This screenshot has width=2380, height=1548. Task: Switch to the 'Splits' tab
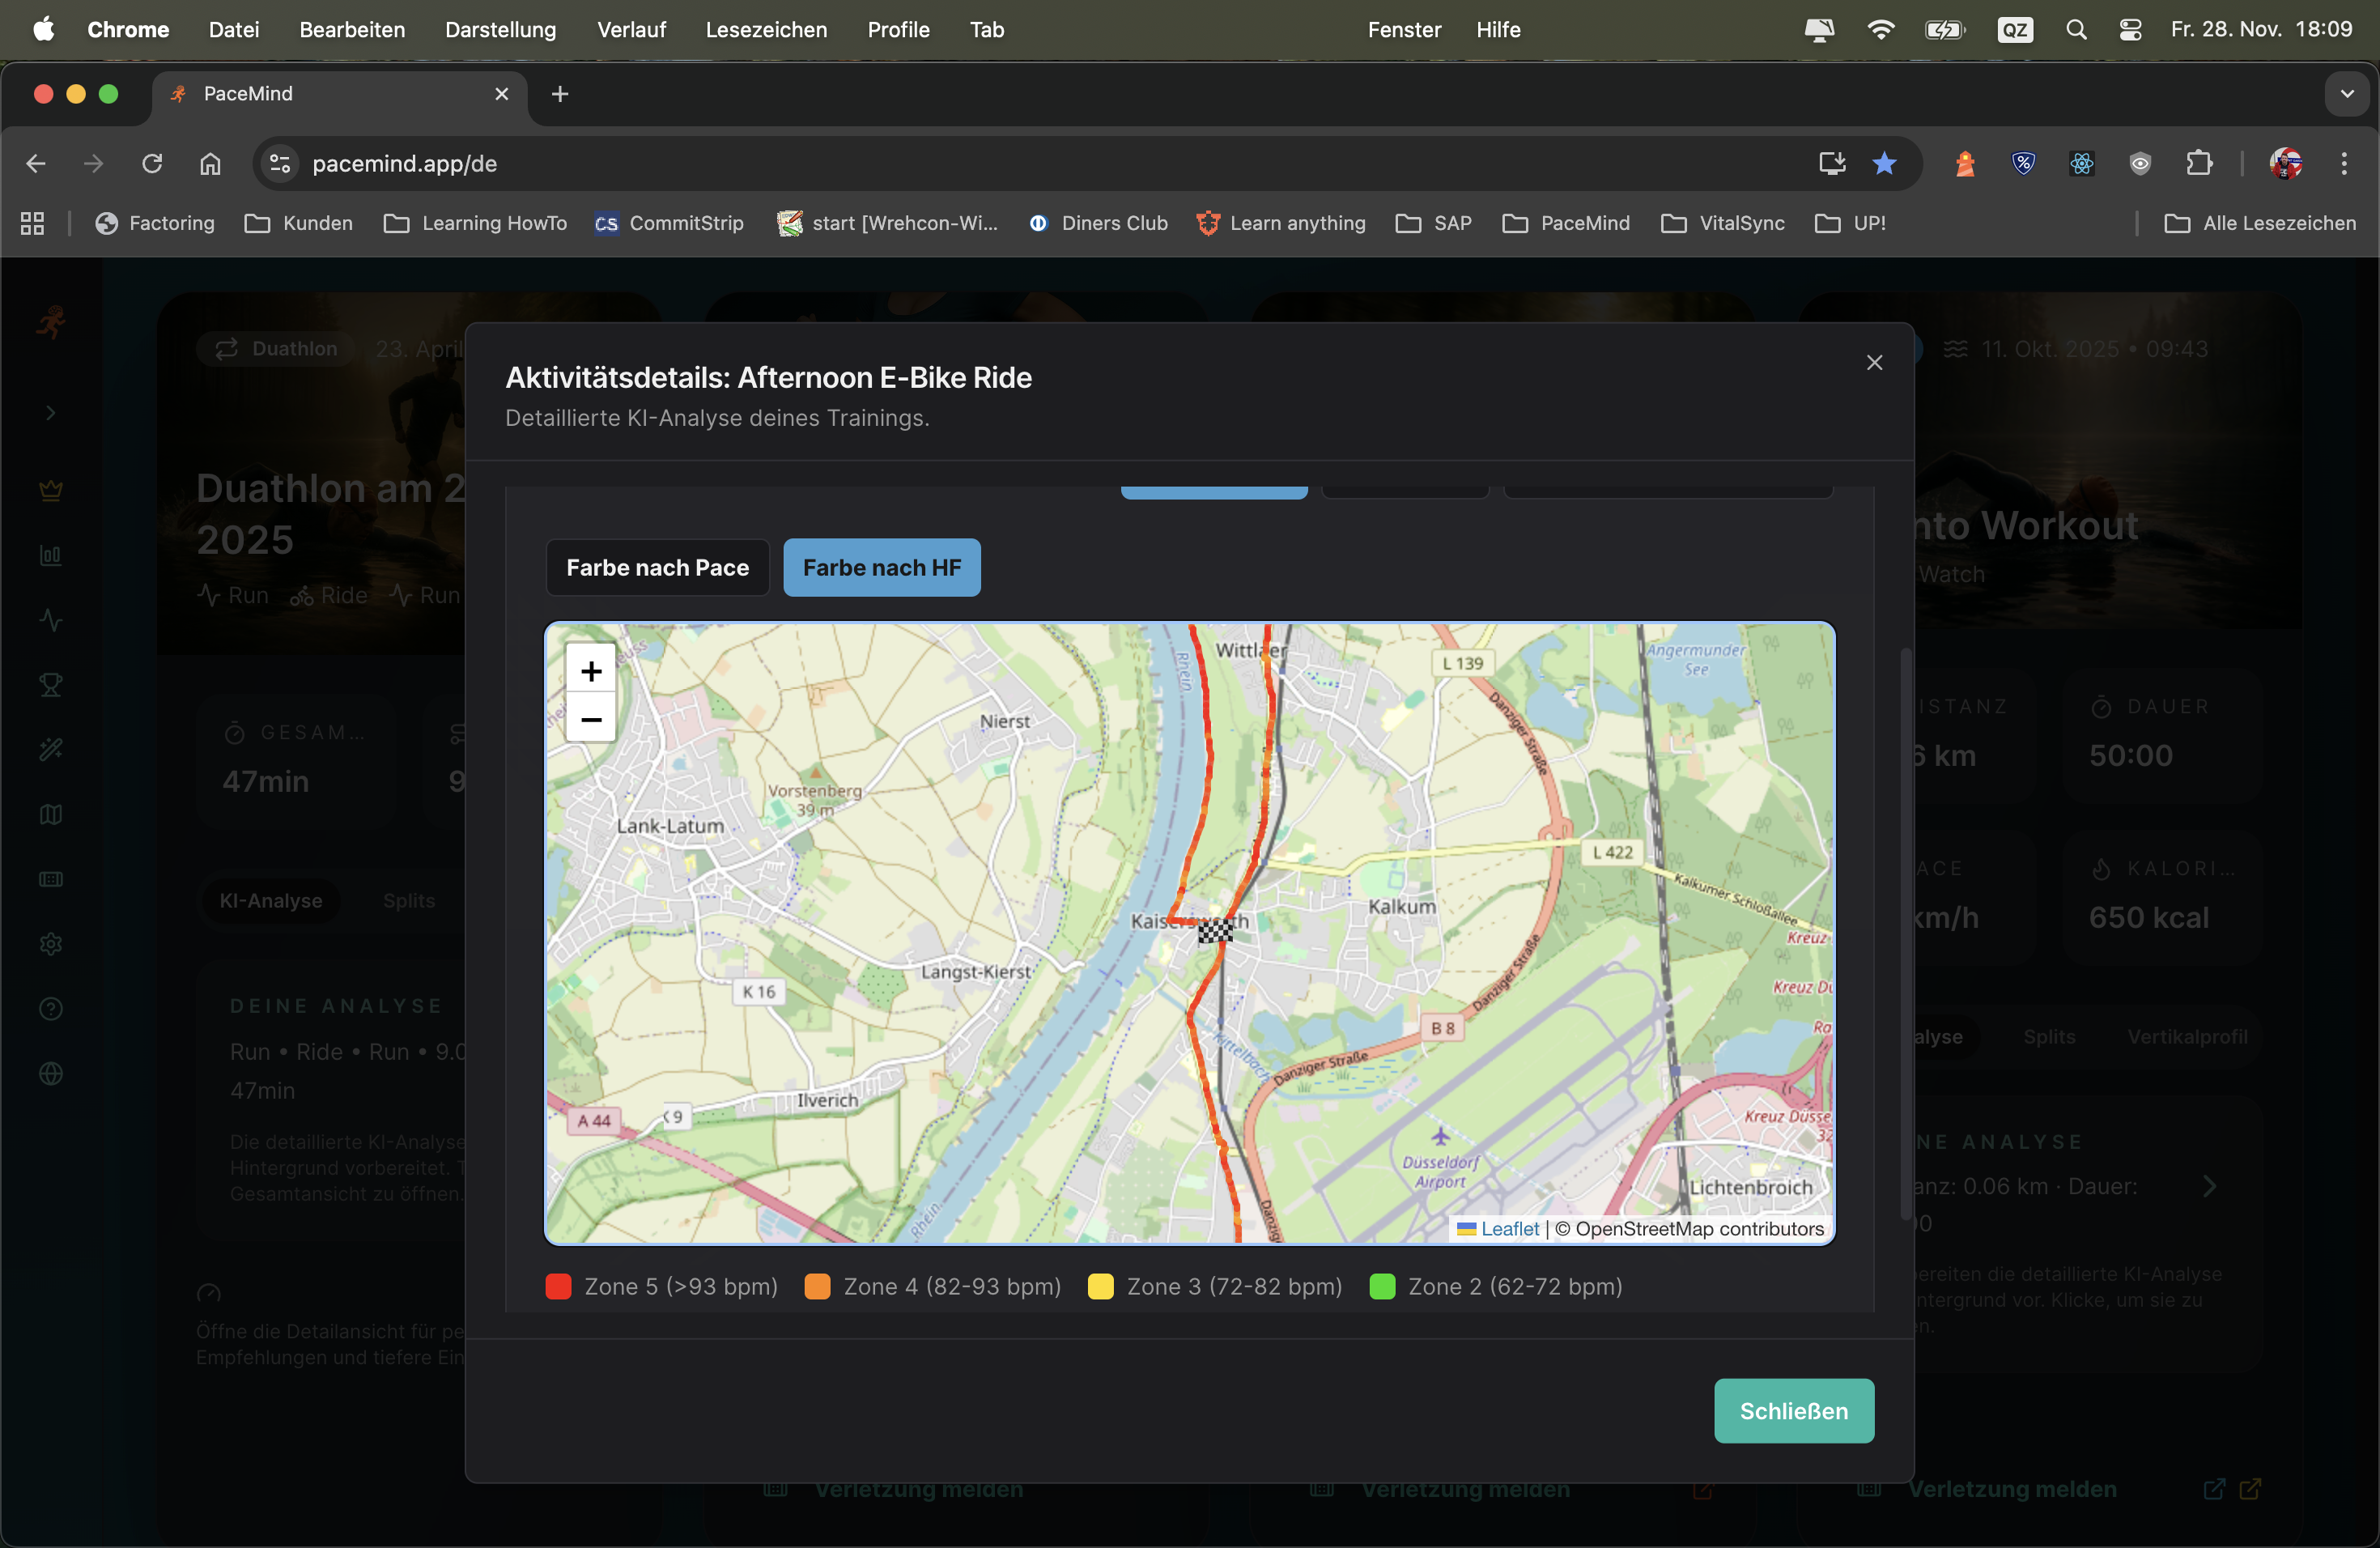tap(408, 900)
